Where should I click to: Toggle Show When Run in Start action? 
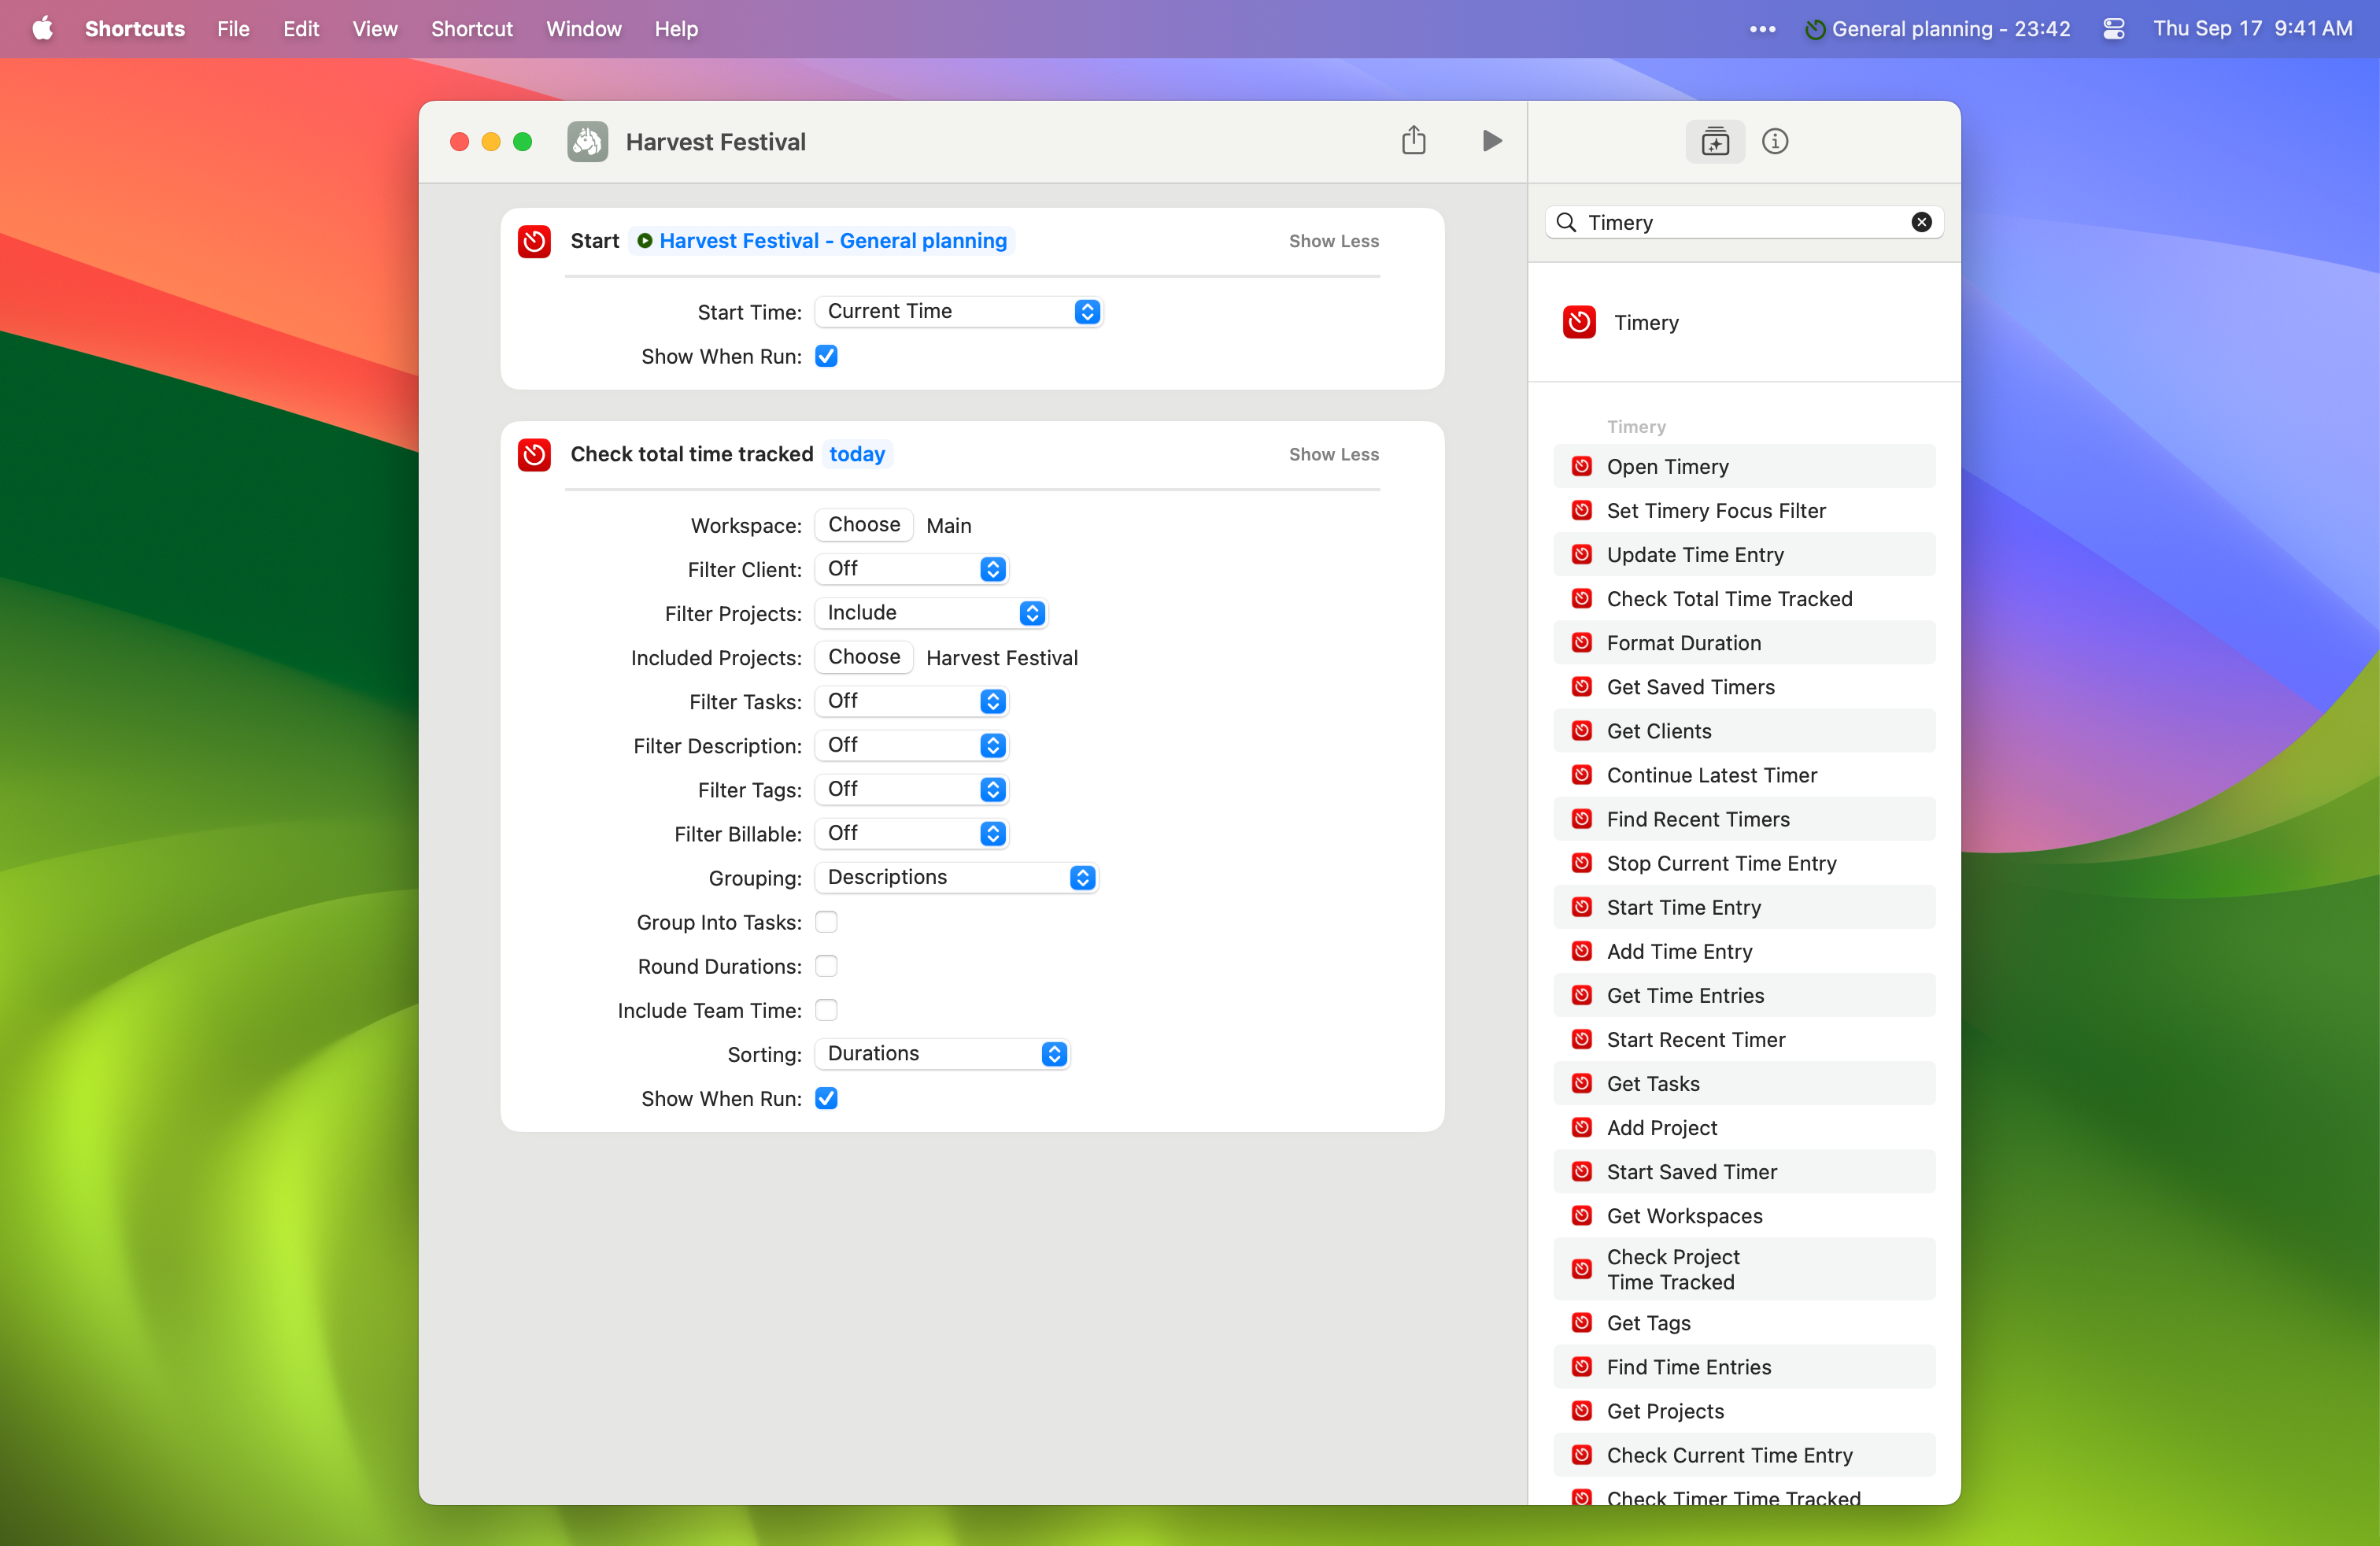[x=826, y=356]
